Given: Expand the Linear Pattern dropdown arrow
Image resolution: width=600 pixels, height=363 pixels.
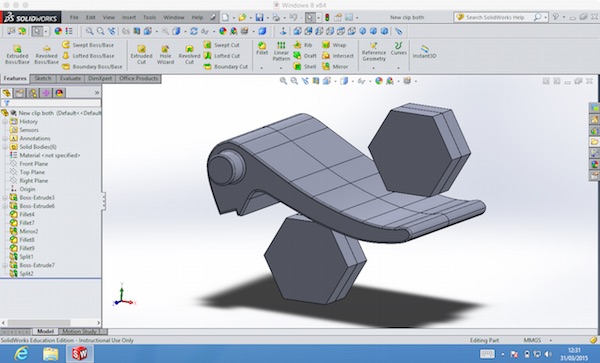Looking at the screenshot, I should pos(281,68).
